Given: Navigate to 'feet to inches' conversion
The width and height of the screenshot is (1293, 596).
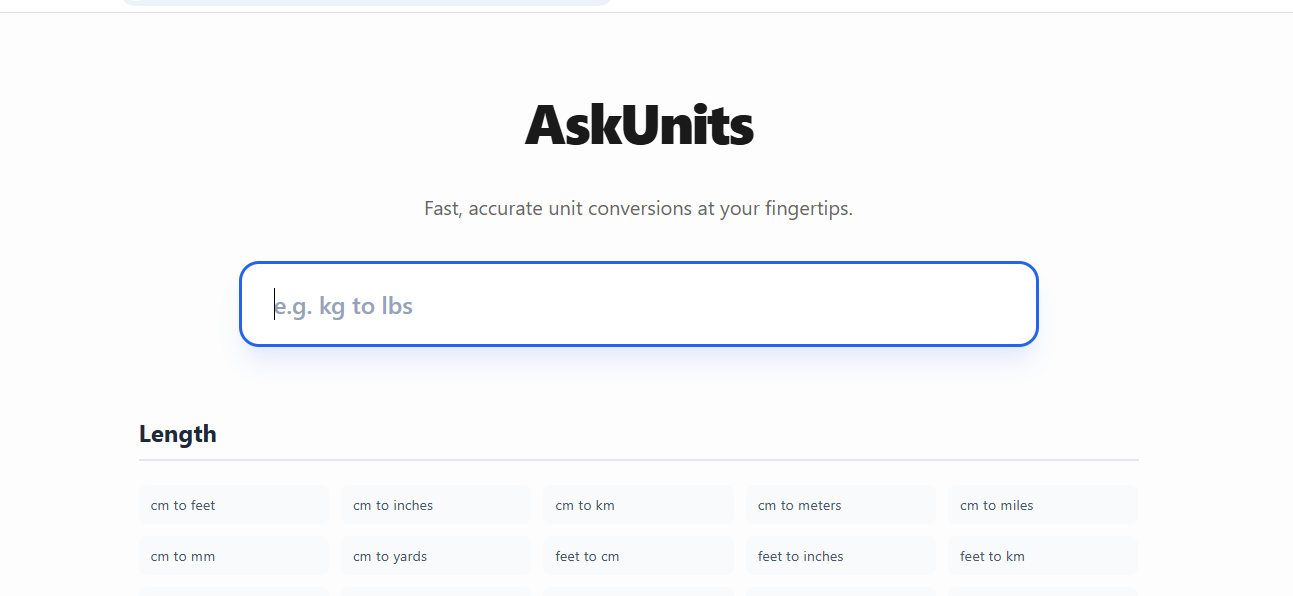Looking at the screenshot, I should point(840,556).
